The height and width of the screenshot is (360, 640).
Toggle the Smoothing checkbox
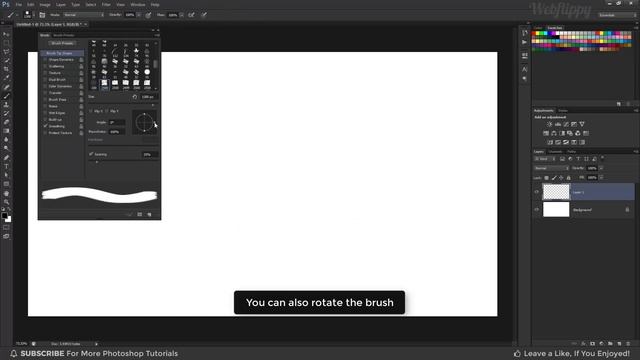point(45,126)
